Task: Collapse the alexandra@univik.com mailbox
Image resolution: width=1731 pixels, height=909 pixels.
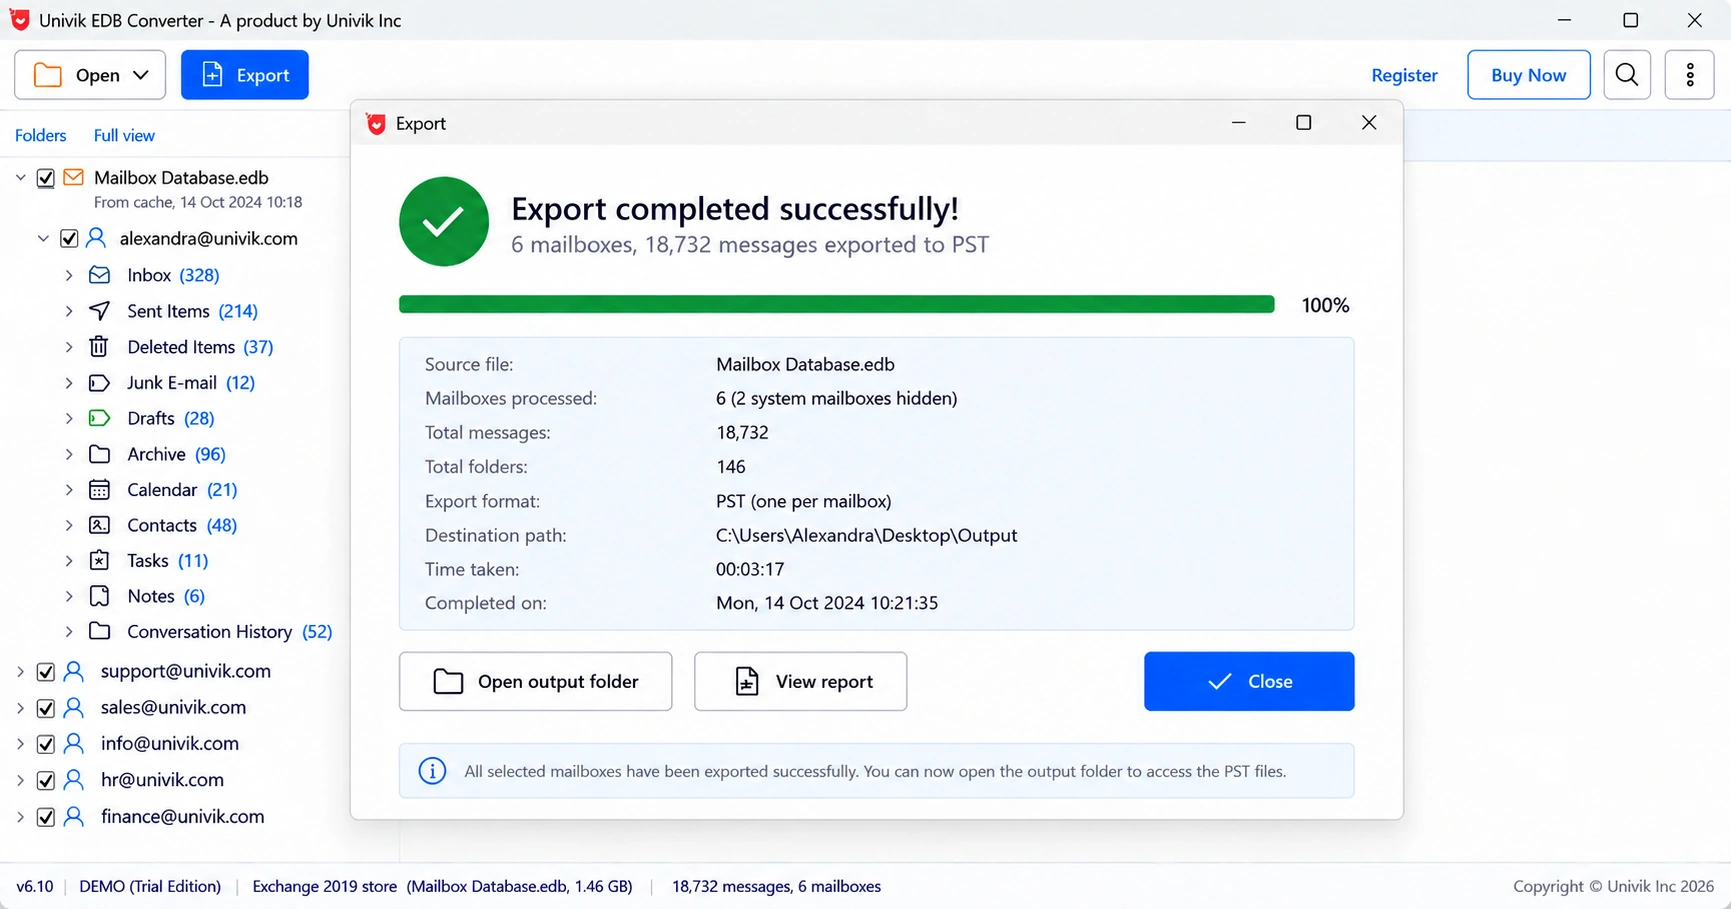Action: point(43,239)
